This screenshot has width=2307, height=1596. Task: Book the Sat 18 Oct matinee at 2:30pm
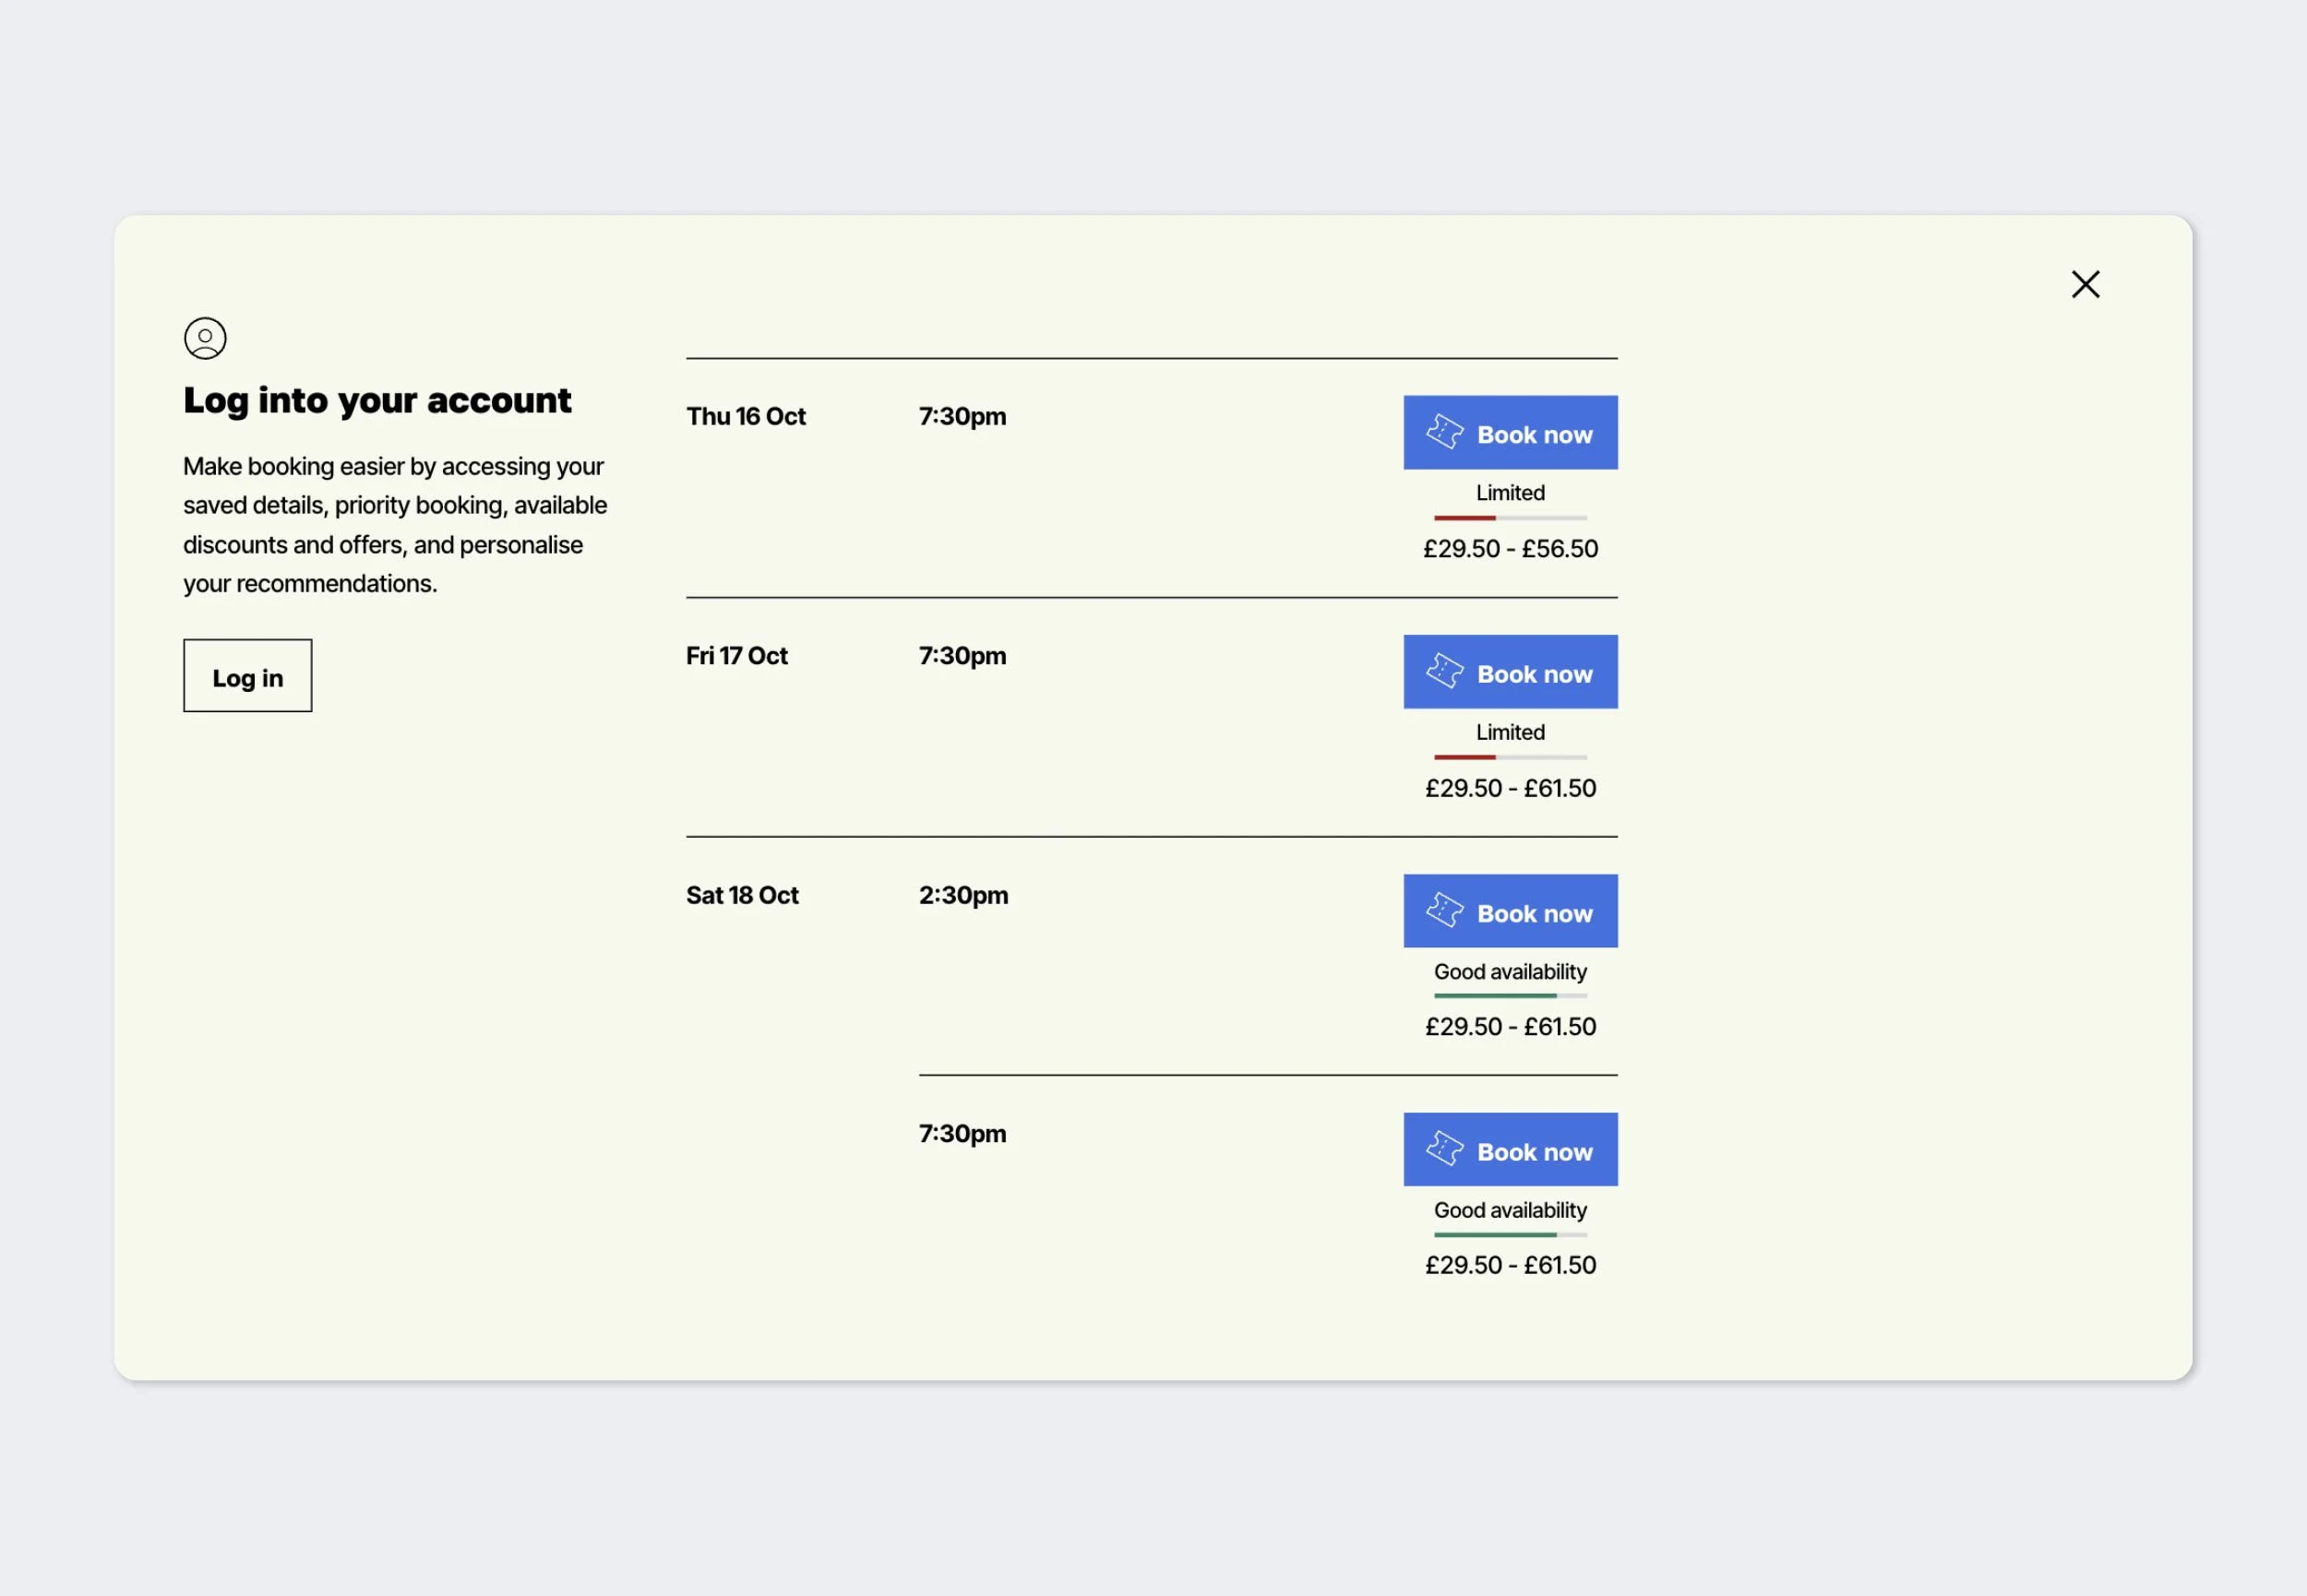pos(1510,910)
